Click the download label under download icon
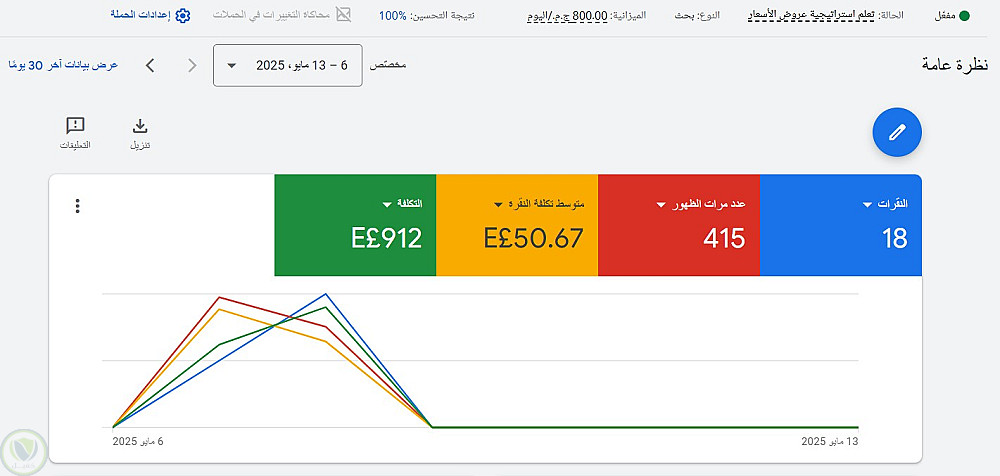Image resolution: width=1000 pixels, height=476 pixels. [140, 145]
